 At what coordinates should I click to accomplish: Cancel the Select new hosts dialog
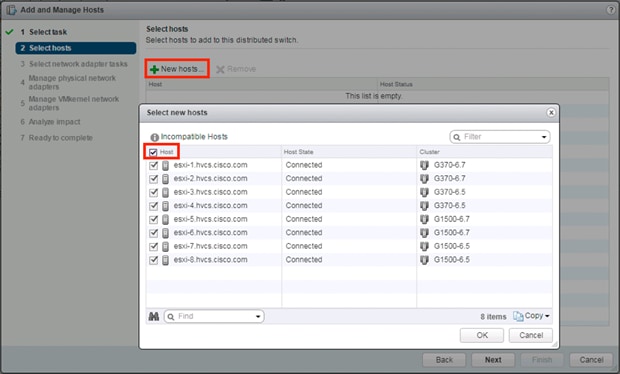[x=531, y=335]
